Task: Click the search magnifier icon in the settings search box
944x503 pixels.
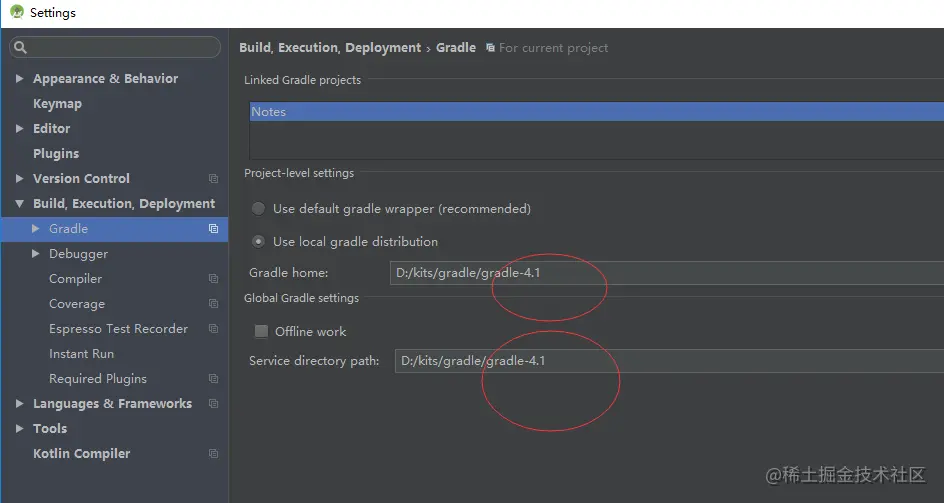Action: tap(20, 47)
